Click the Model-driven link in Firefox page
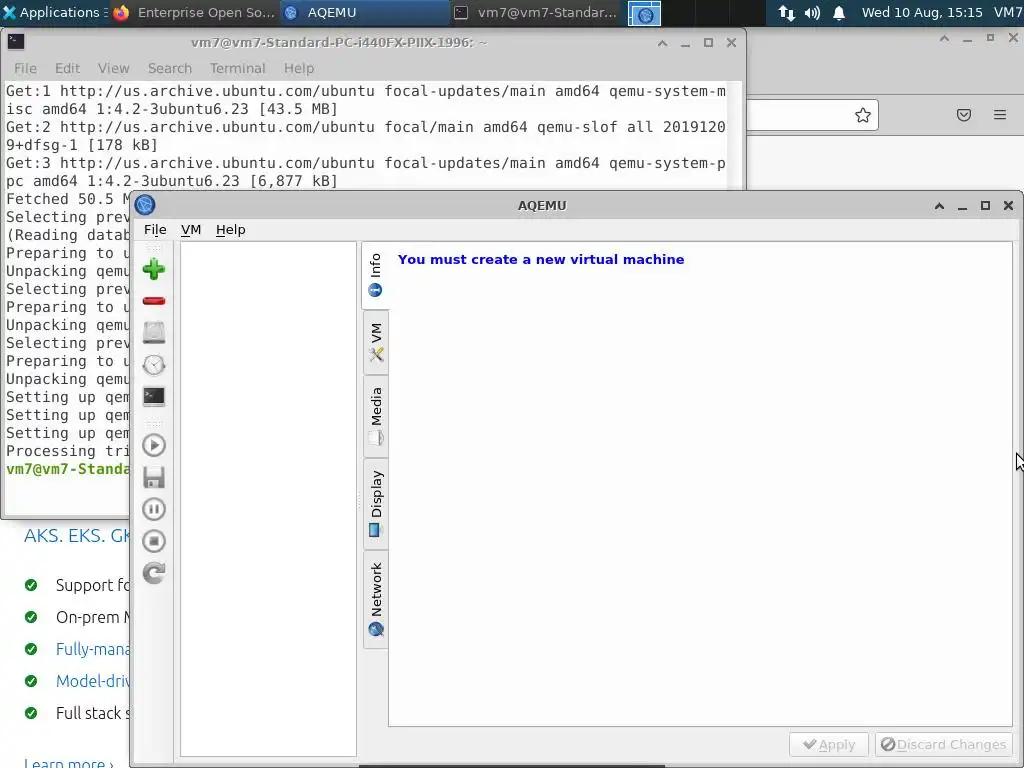The image size is (1024, 768). coord(93,681)
